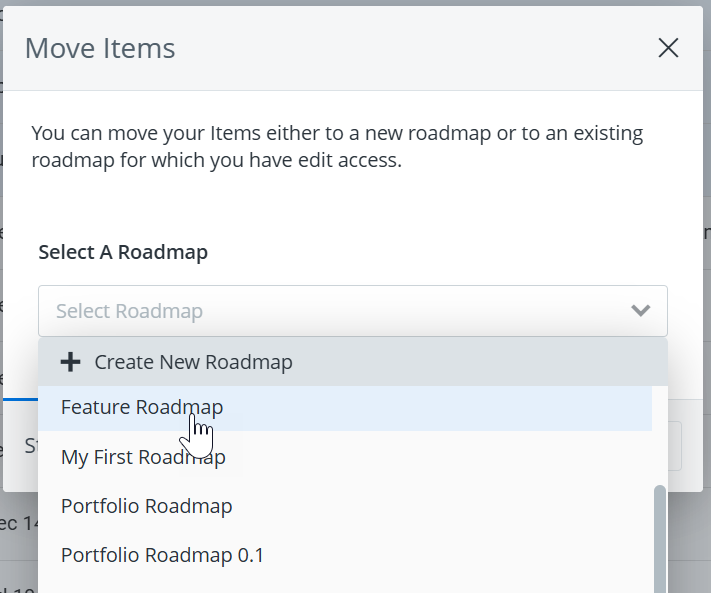711x593 pixels.
Task: Click the Move Items dialog title
Action: pos(100,48)
